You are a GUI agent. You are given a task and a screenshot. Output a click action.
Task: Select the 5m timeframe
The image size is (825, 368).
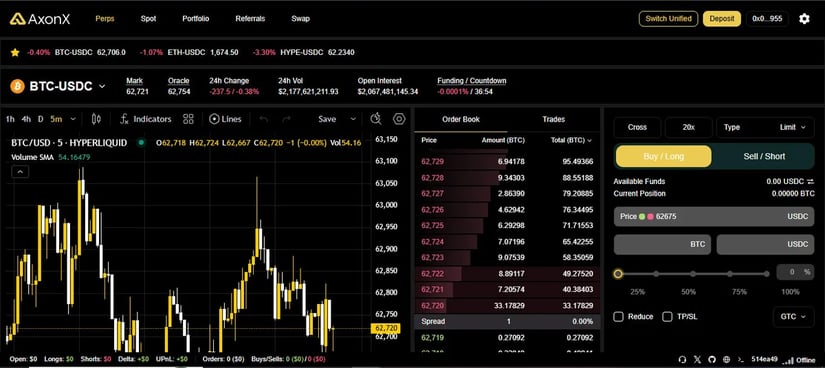coord(56,119)
